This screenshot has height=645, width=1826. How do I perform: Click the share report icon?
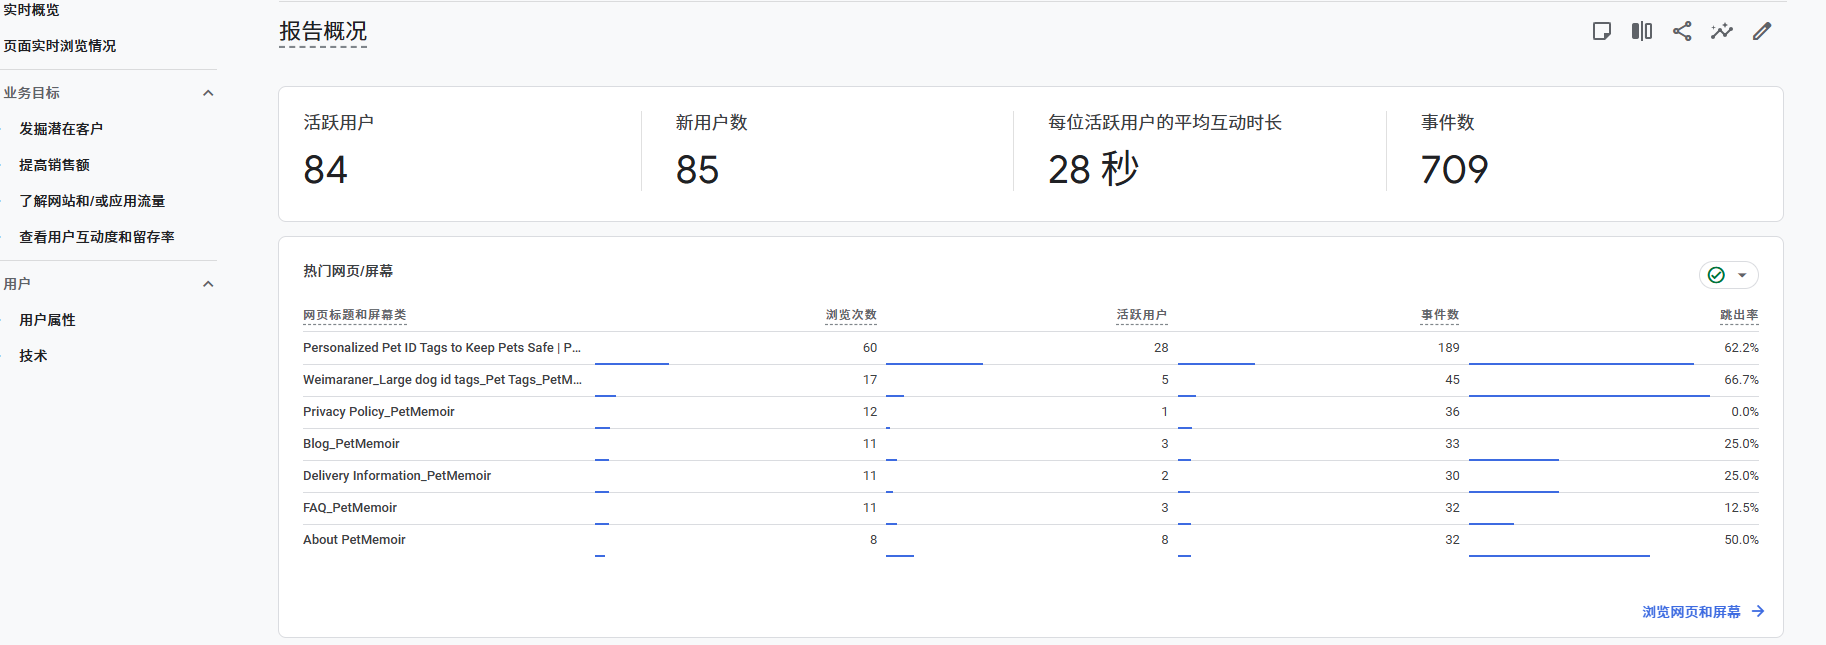click(x=1682, y=31)
